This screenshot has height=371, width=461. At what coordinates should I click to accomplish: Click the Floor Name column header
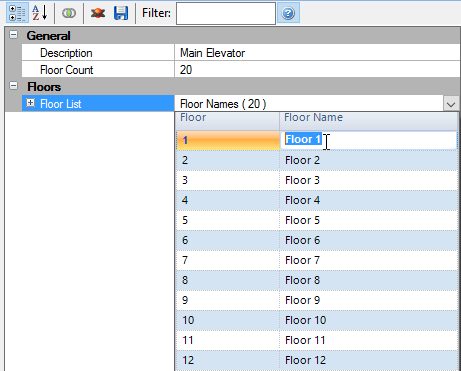368,121
